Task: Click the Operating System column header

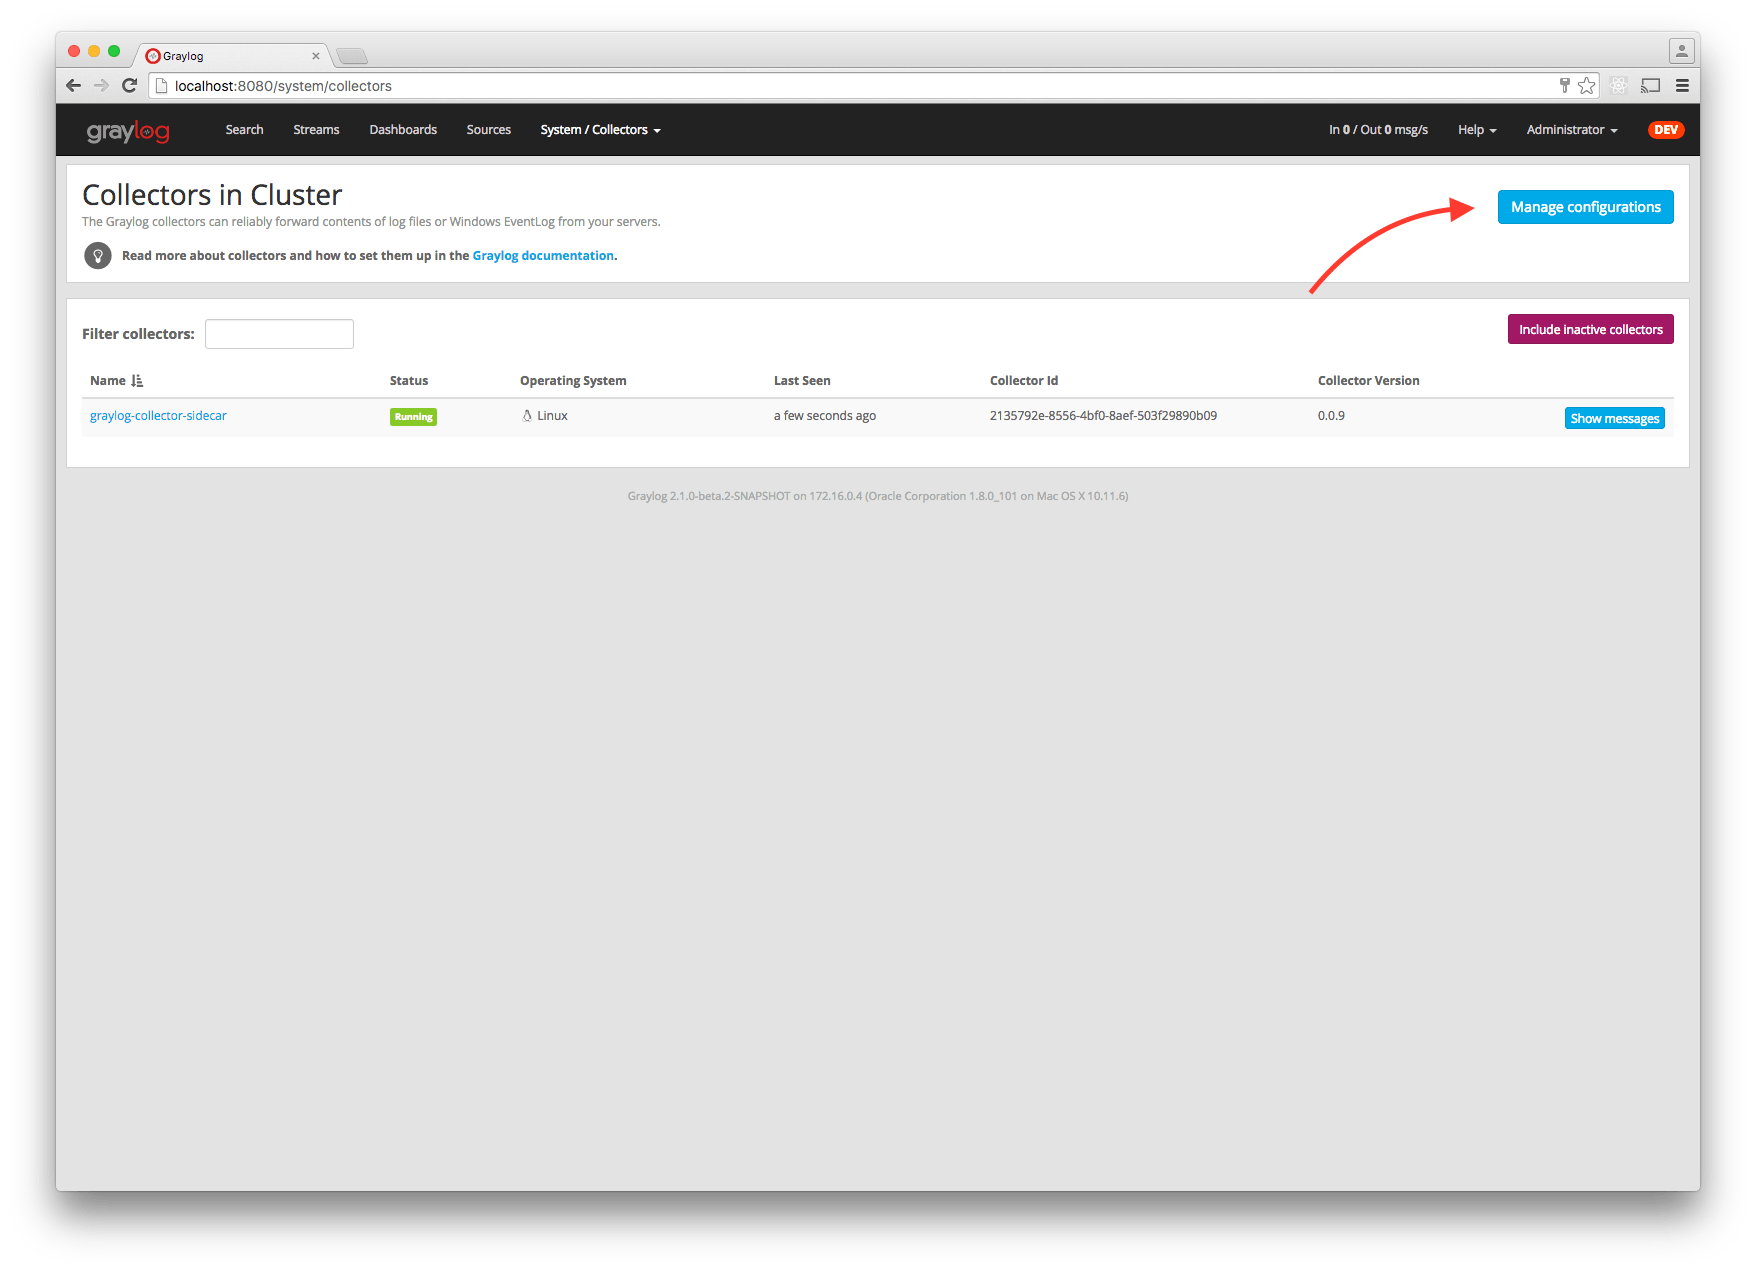Action: coord(573,381)
